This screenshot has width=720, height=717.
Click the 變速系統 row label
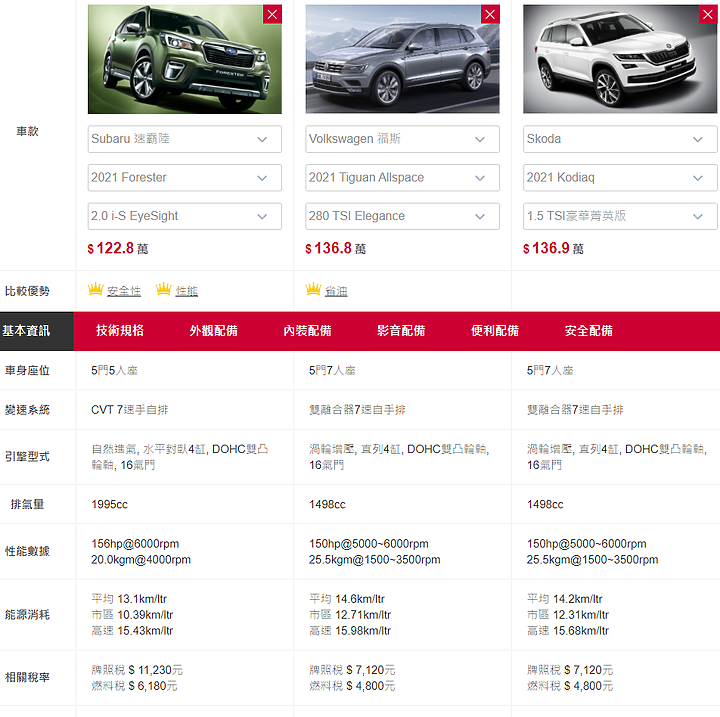pyautogui.click(x=27, y=410)
